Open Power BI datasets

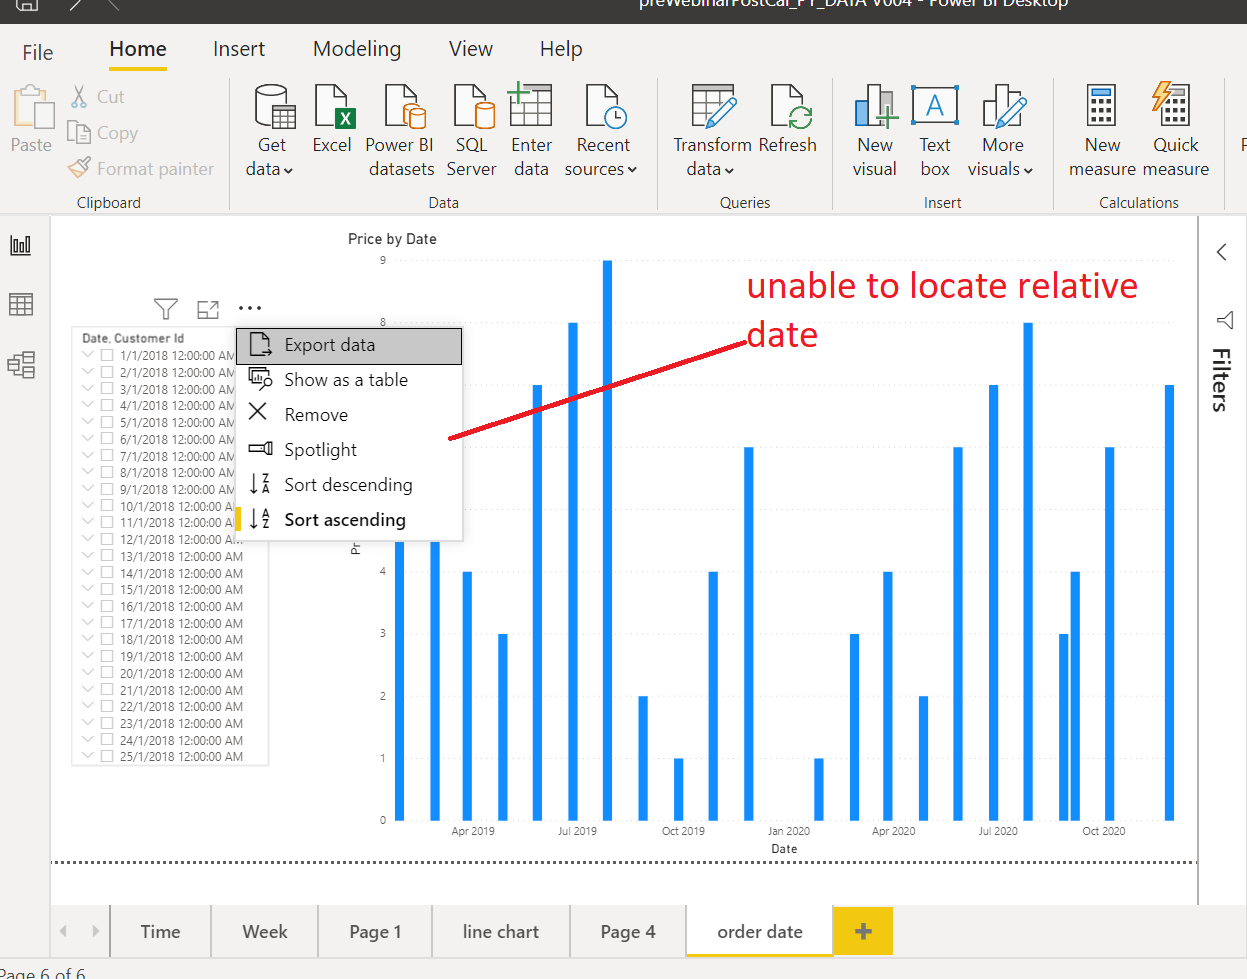click(400, 131)
